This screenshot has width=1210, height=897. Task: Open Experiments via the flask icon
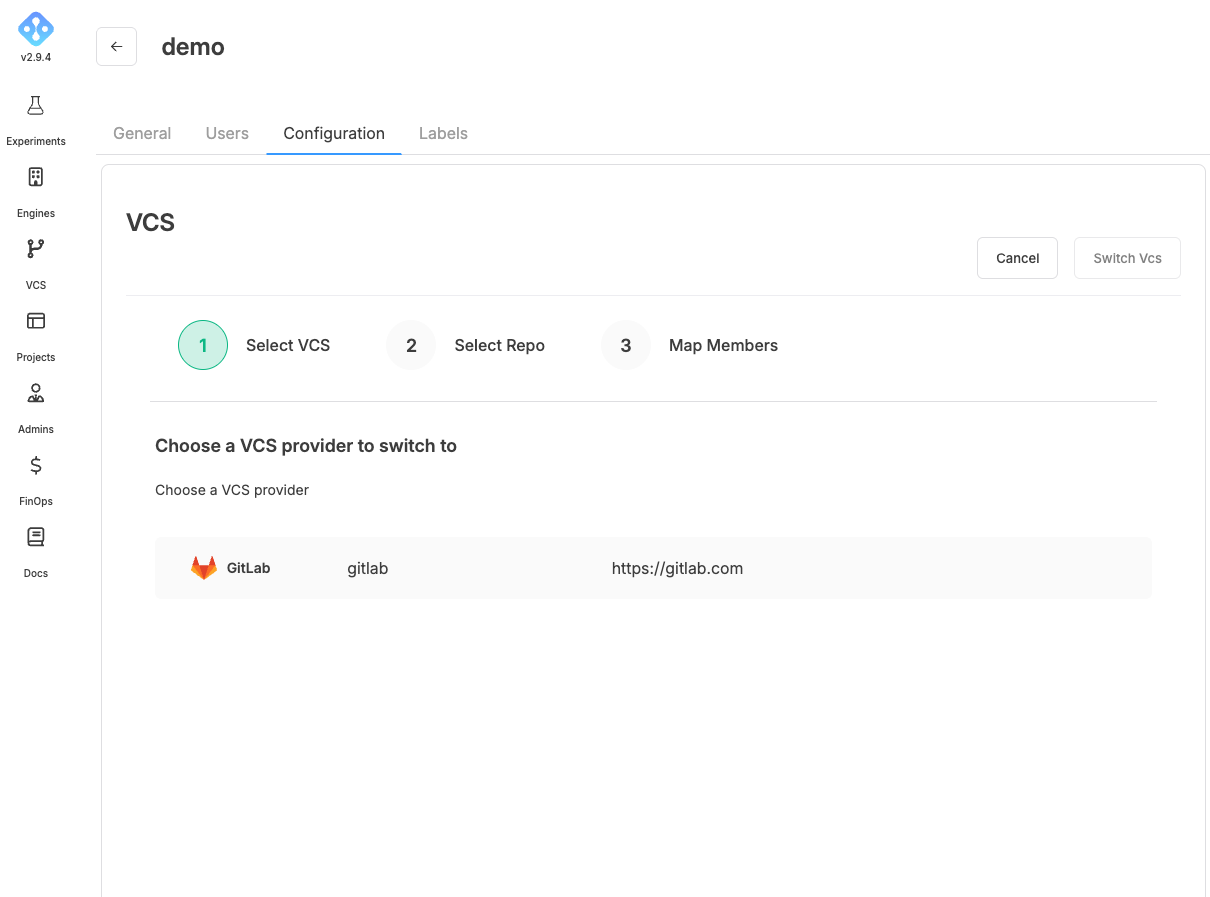point(36,105)
